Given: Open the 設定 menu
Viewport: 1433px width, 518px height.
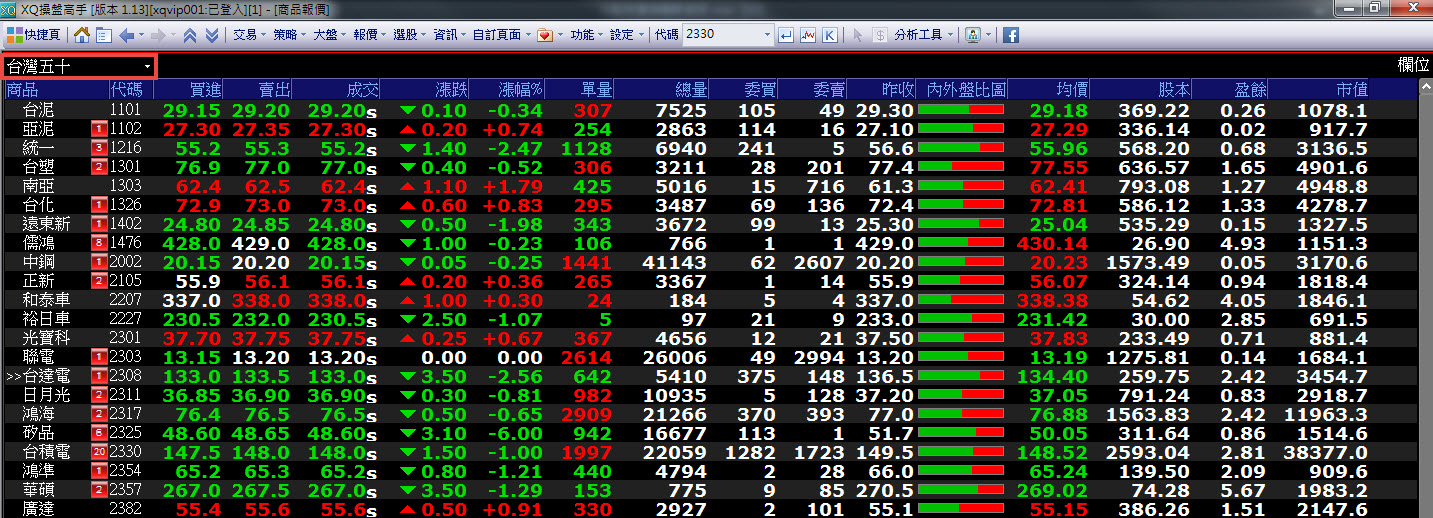Looking at the screenshot, I should tap(626, 34).
